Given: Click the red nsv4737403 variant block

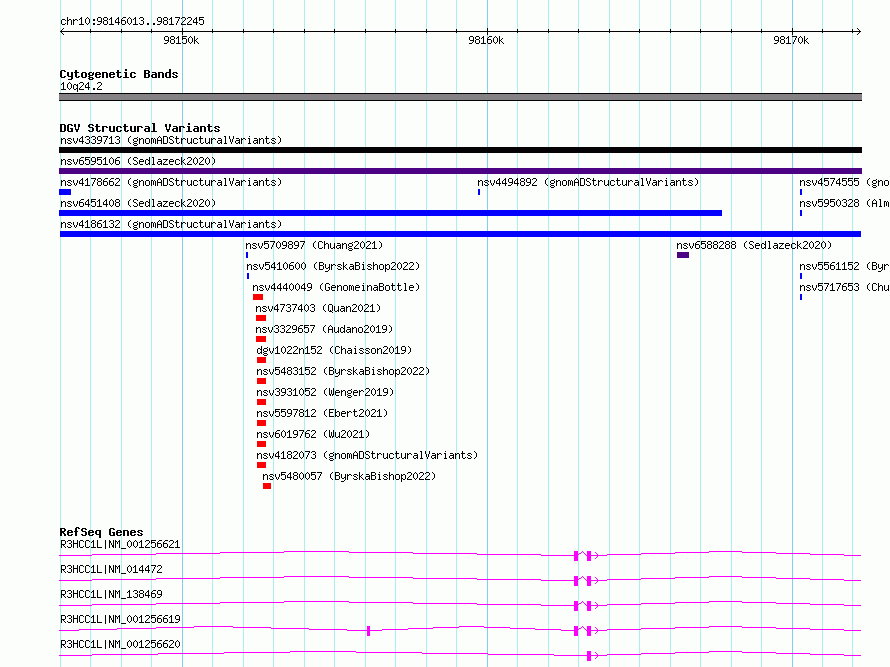Looking at the screenshot, I should coord(261,318).
